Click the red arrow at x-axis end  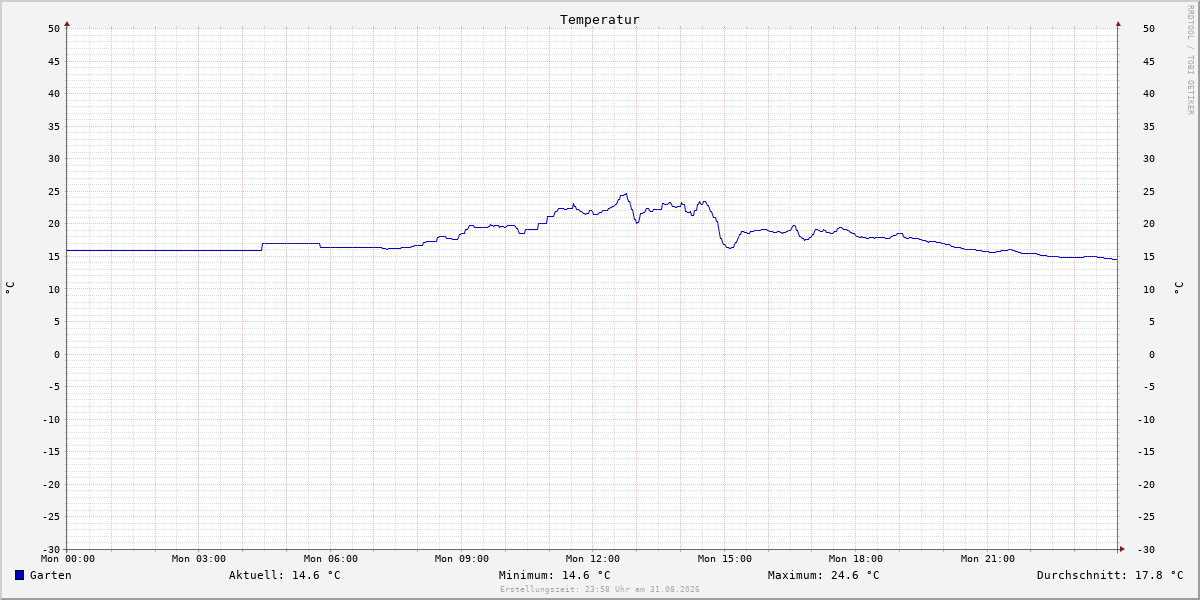1122,548
